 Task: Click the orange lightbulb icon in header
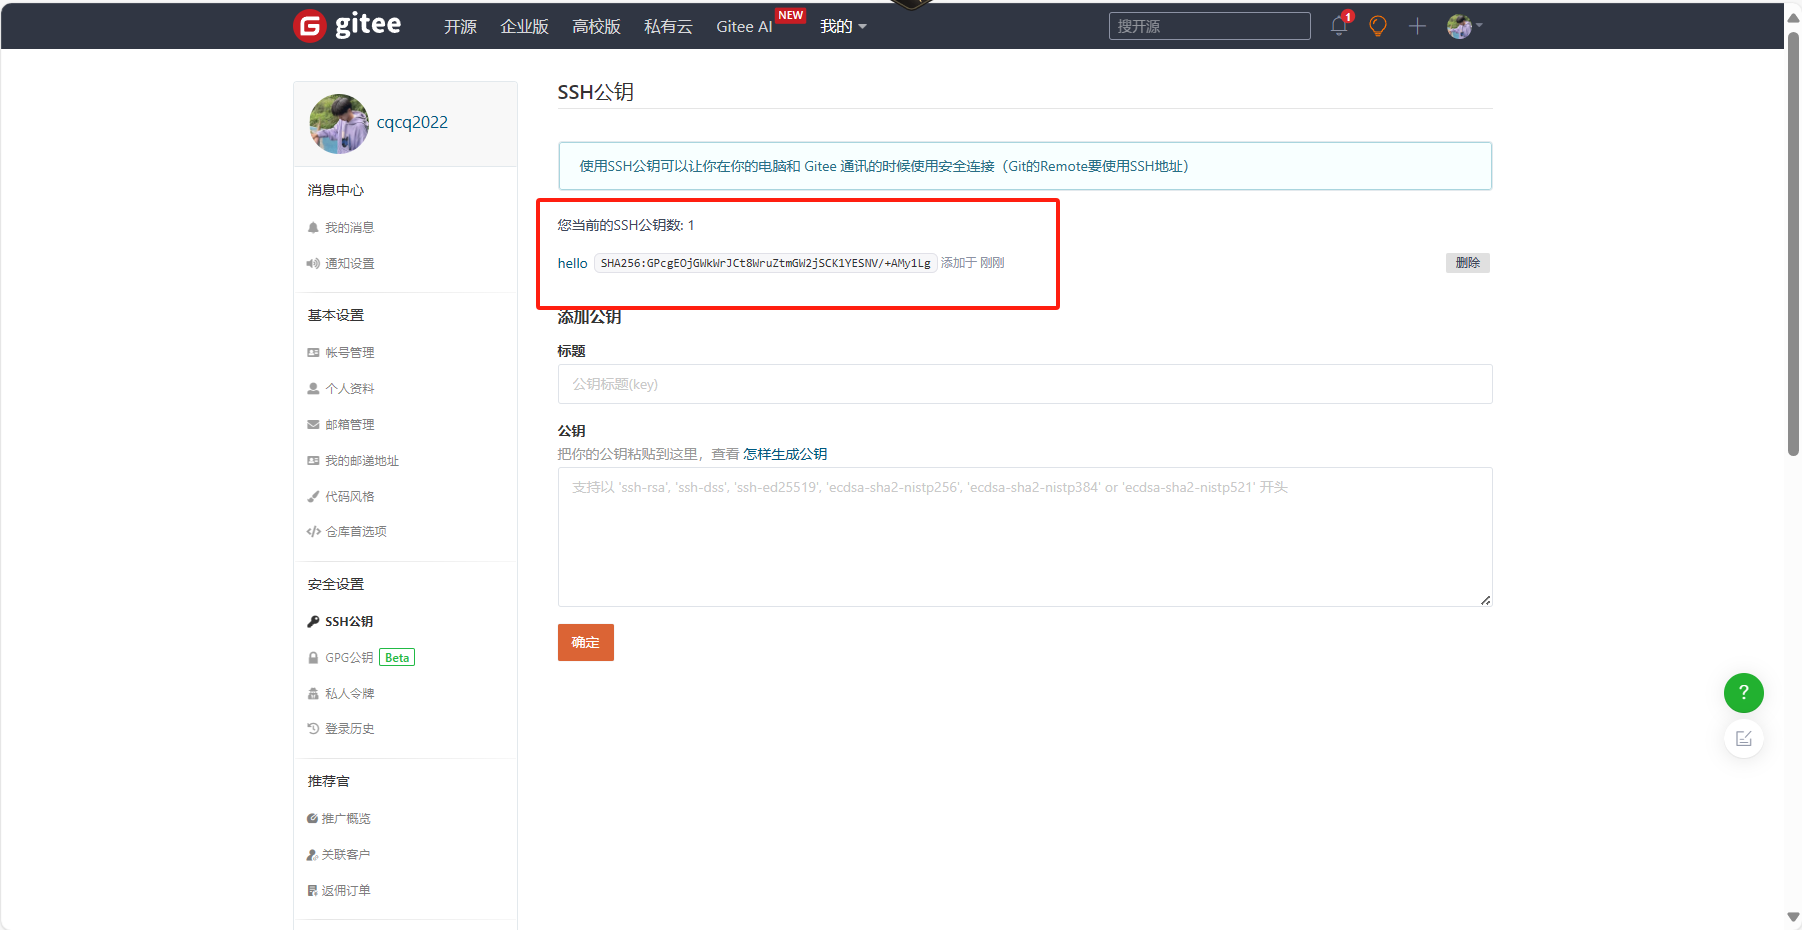1378,26
